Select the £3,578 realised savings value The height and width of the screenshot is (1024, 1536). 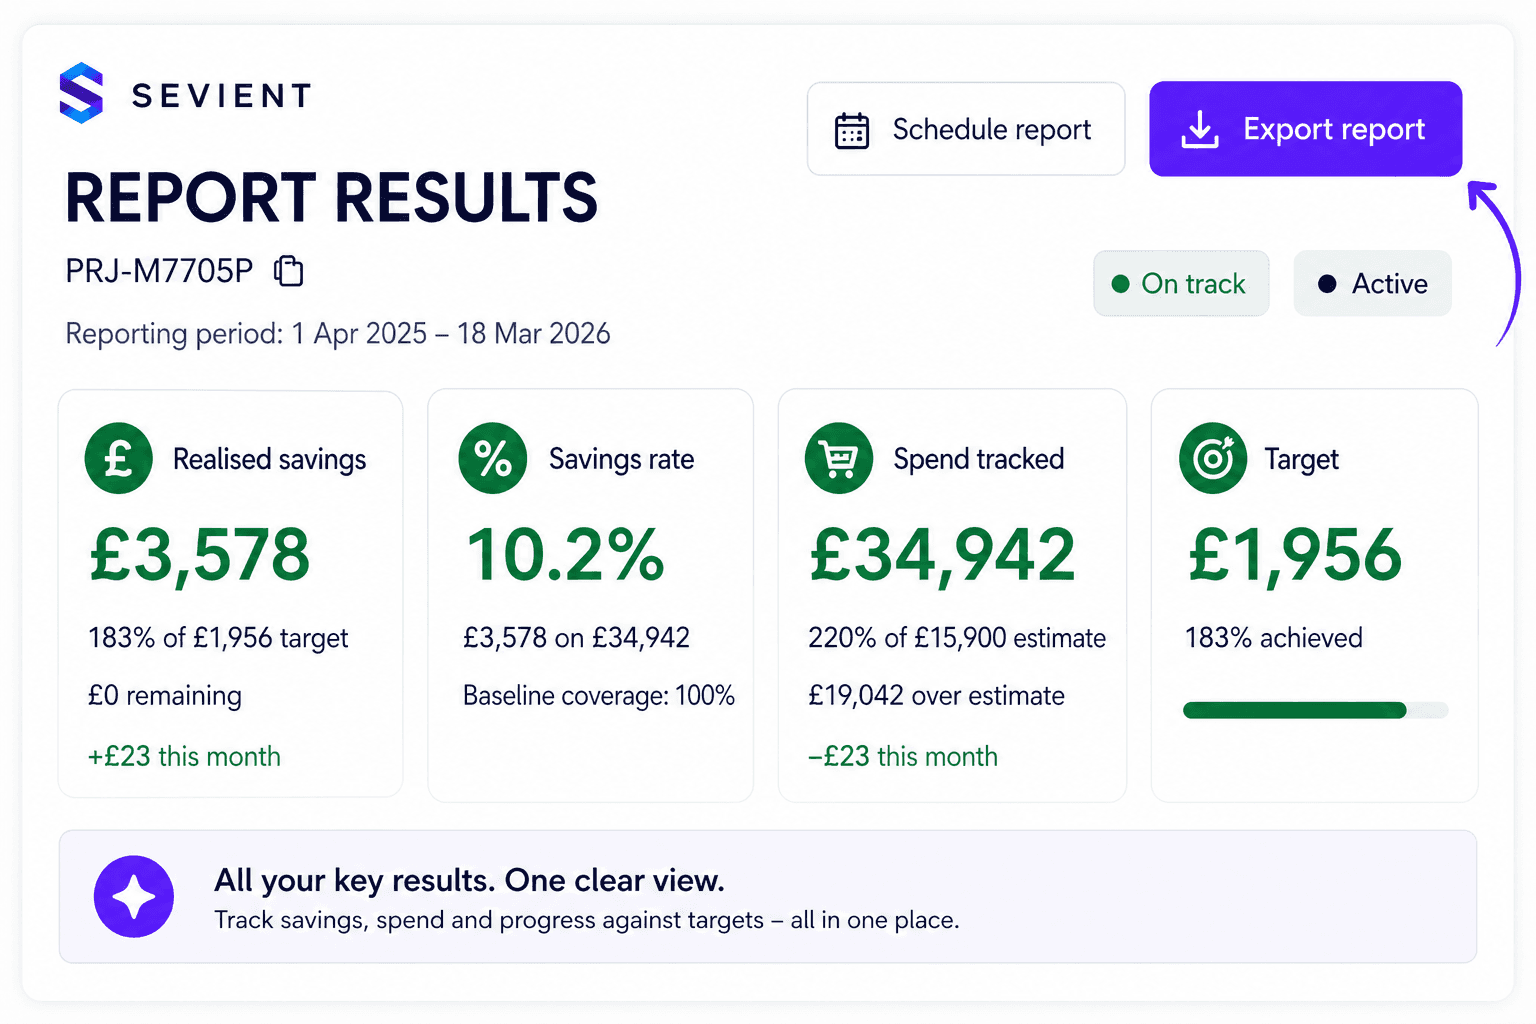(x=200, y=554)
